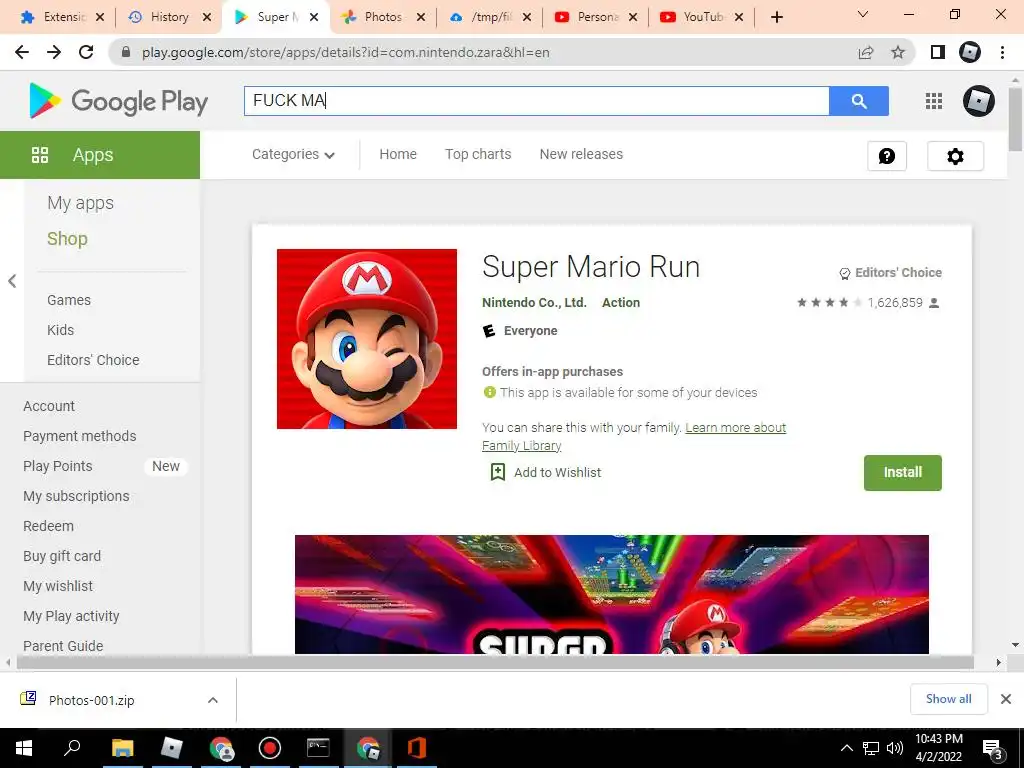Click the Add to Wishlist bookmark icon

(x=498, y=472)
